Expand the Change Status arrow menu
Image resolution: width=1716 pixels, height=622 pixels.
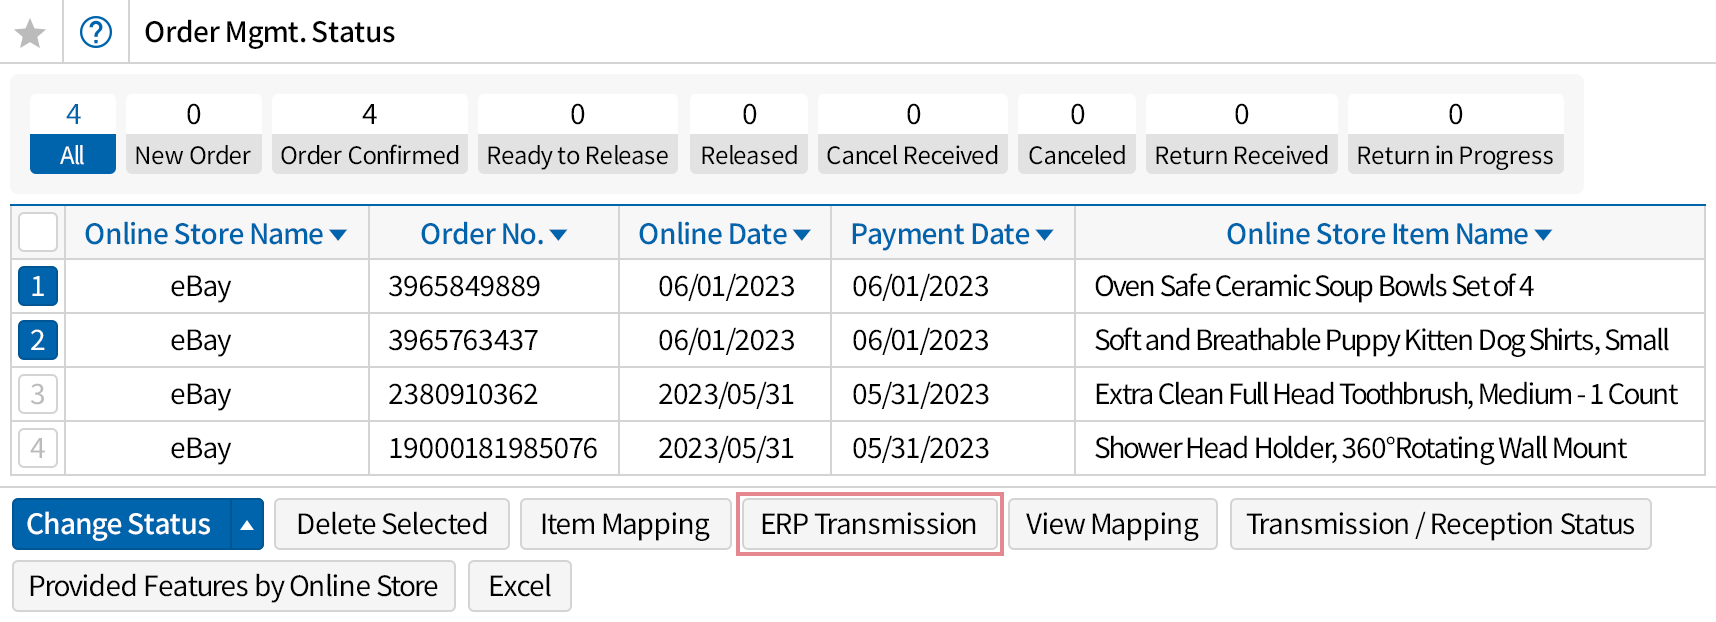point(246,525)
